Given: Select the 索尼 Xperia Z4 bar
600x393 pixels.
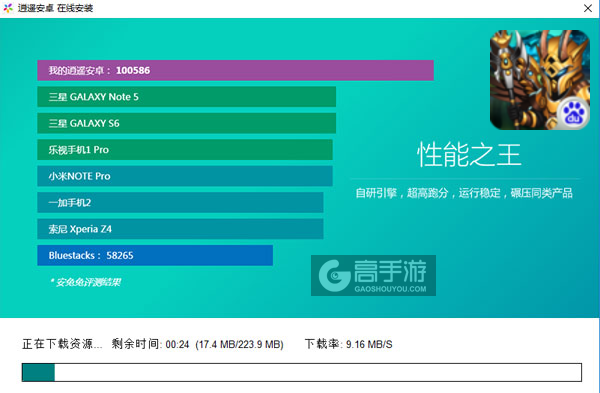Looking at the screenshot, I should tap(180, 229).
